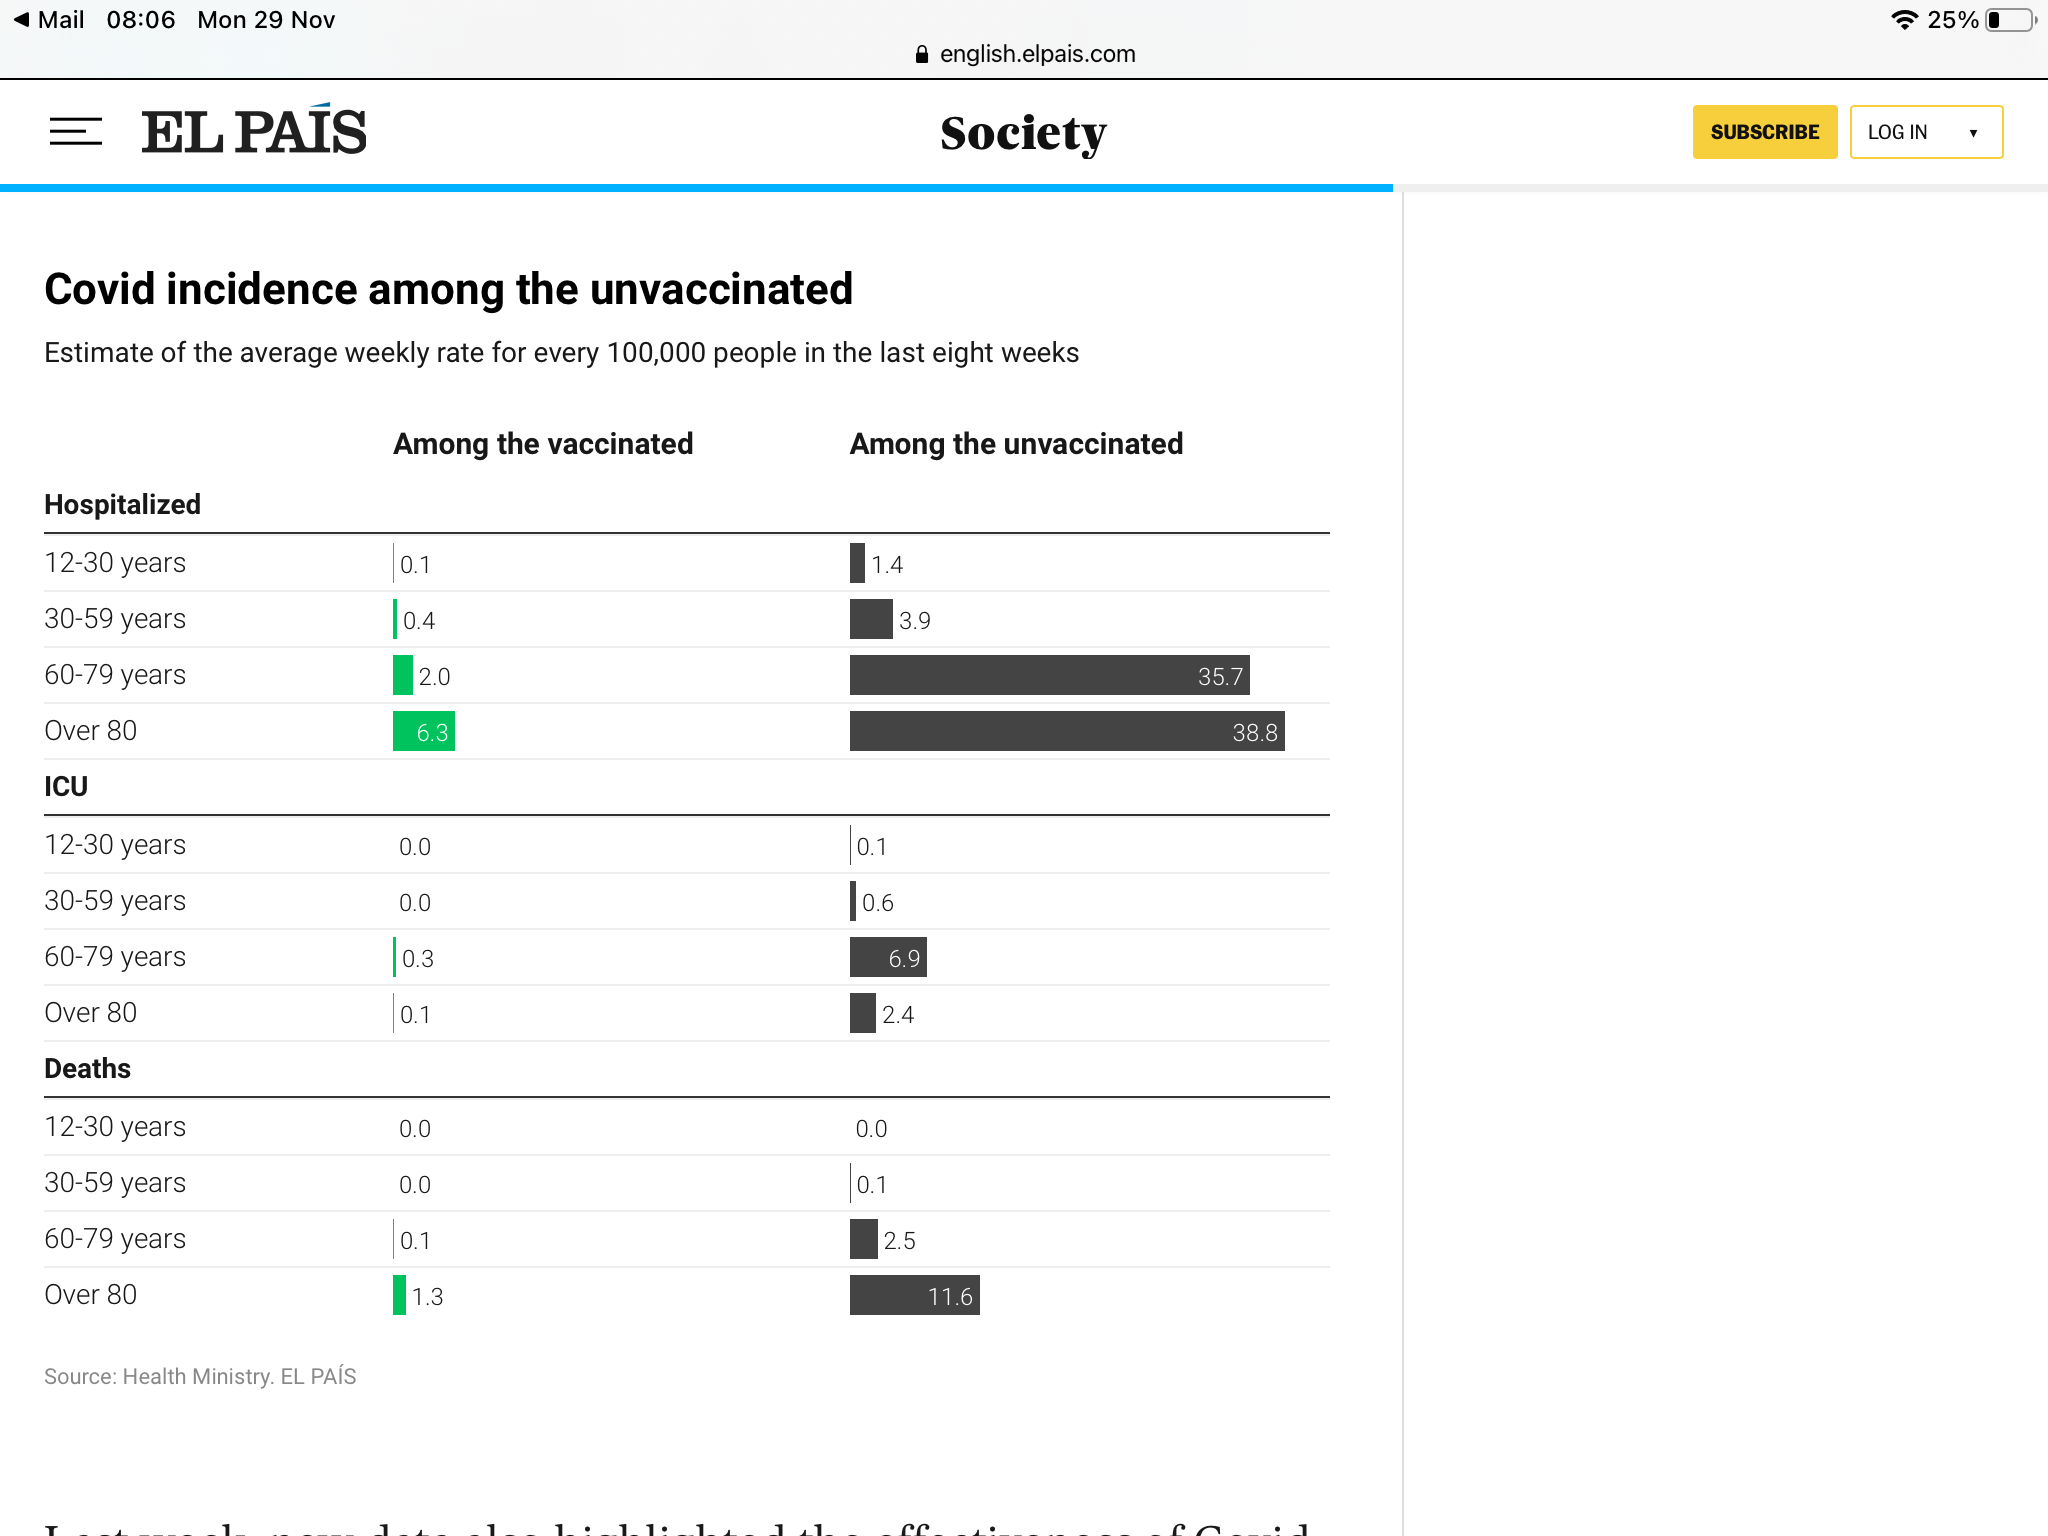
Task: Select the 35.7 hospitalized 60-79 bar
Action: click(x=1049, y=675)
